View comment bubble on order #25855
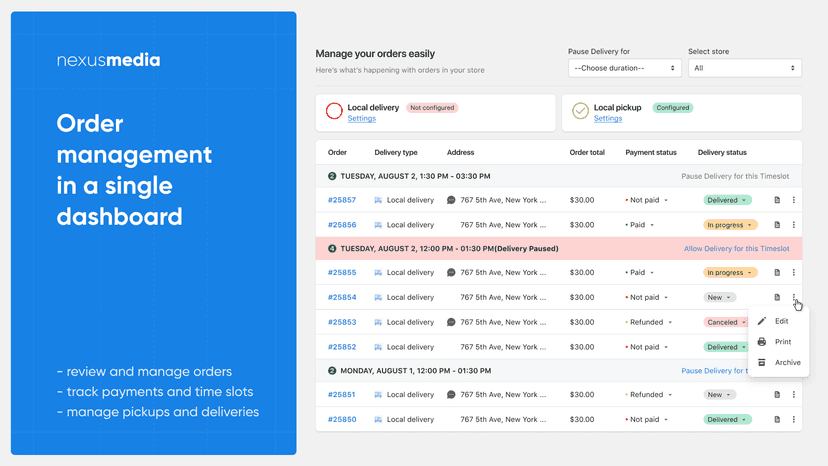 [x=451, y=273]
